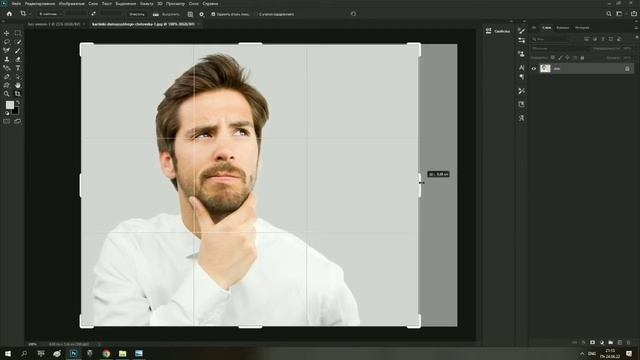Select the Move tool
640x360 pixels.
pyautogui.click(x=7, y=33)
